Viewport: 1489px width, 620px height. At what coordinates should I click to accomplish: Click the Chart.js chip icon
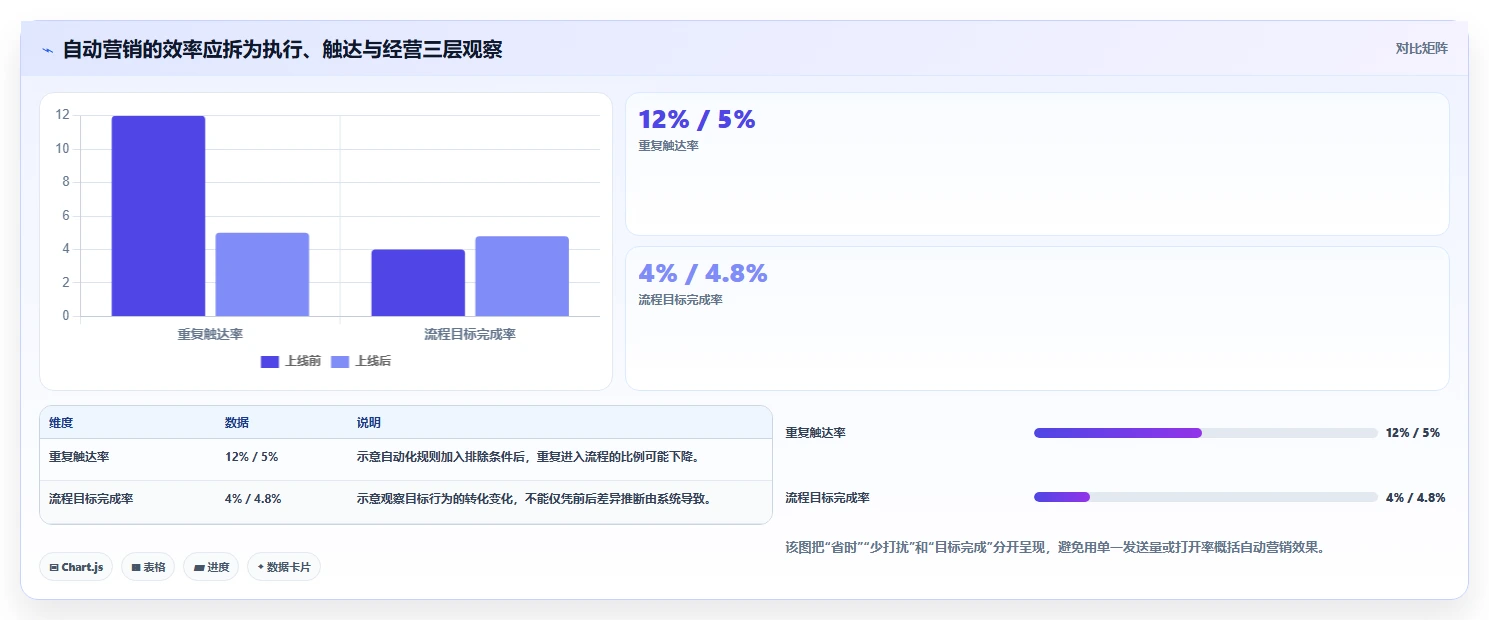click(x=54, y=567)
